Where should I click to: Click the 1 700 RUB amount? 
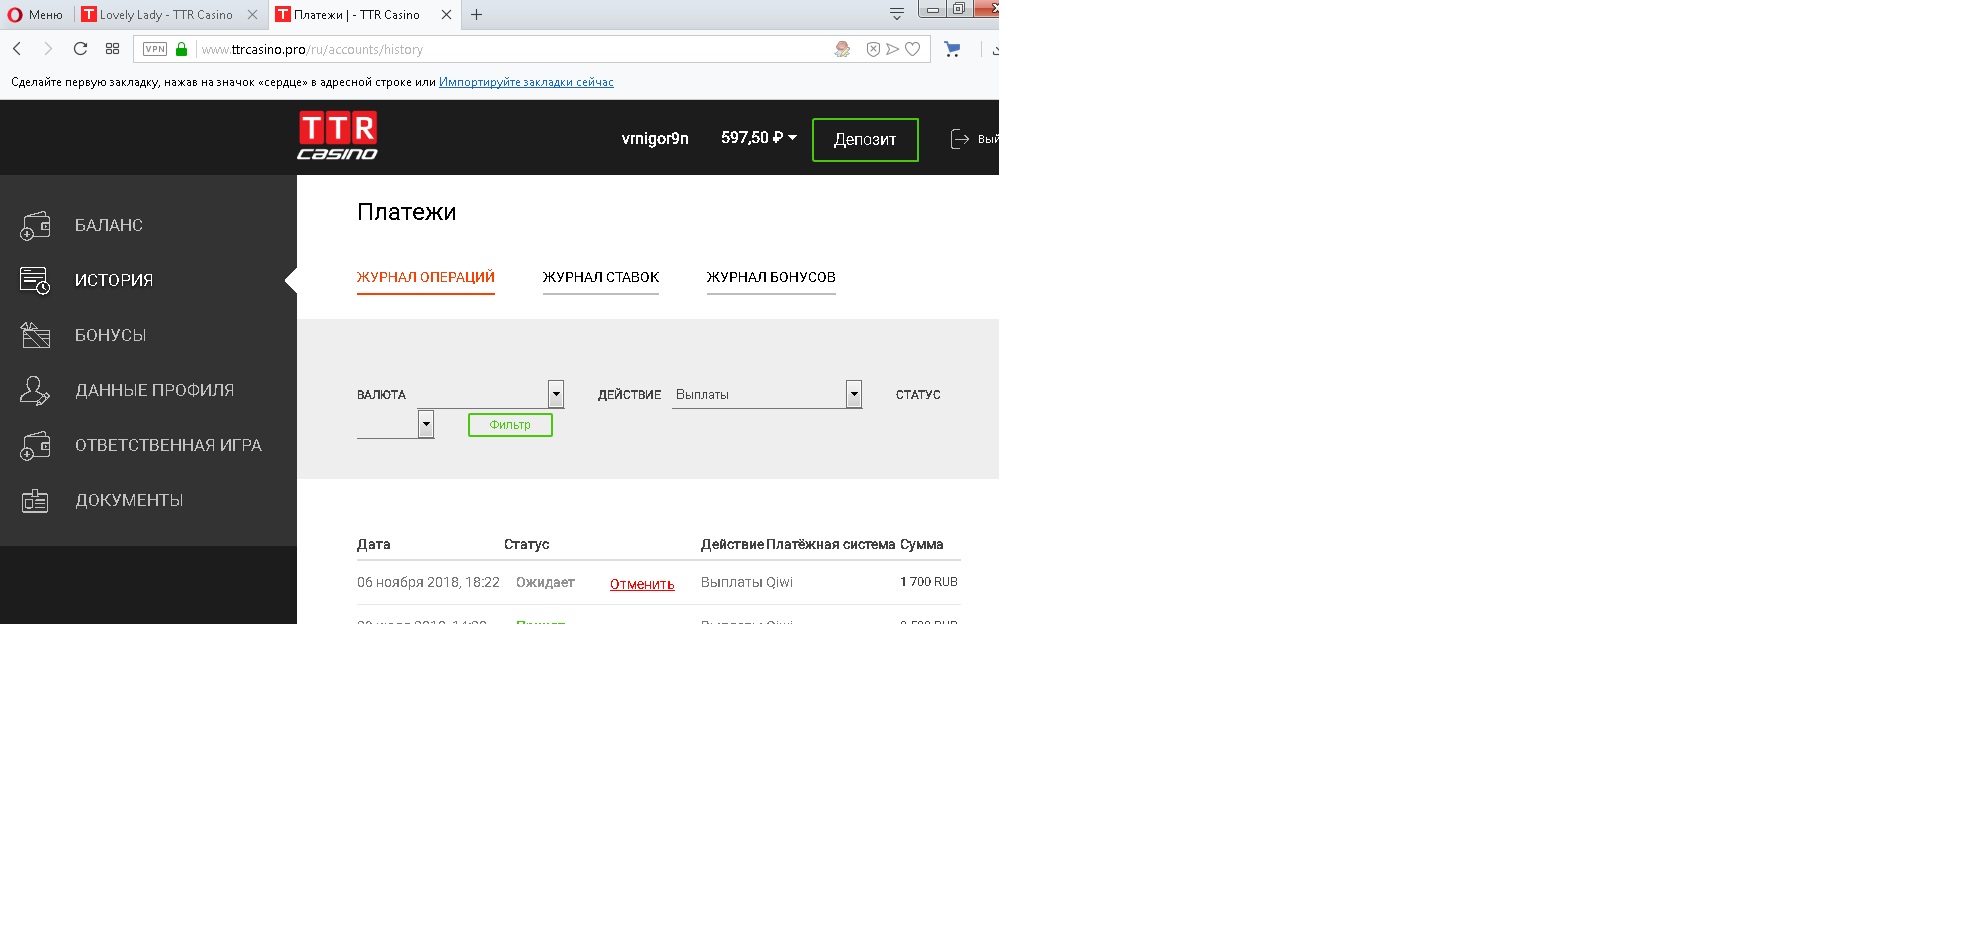click(929, 582)
